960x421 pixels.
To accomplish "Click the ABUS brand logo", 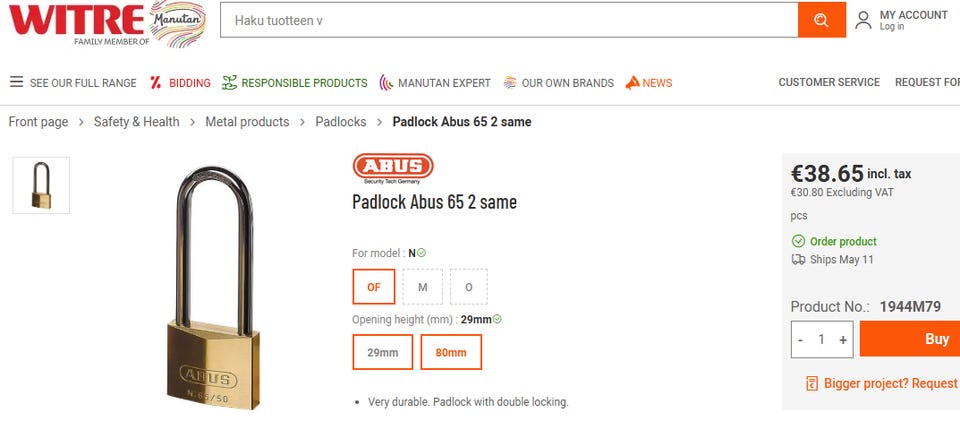I will point(393,168).
